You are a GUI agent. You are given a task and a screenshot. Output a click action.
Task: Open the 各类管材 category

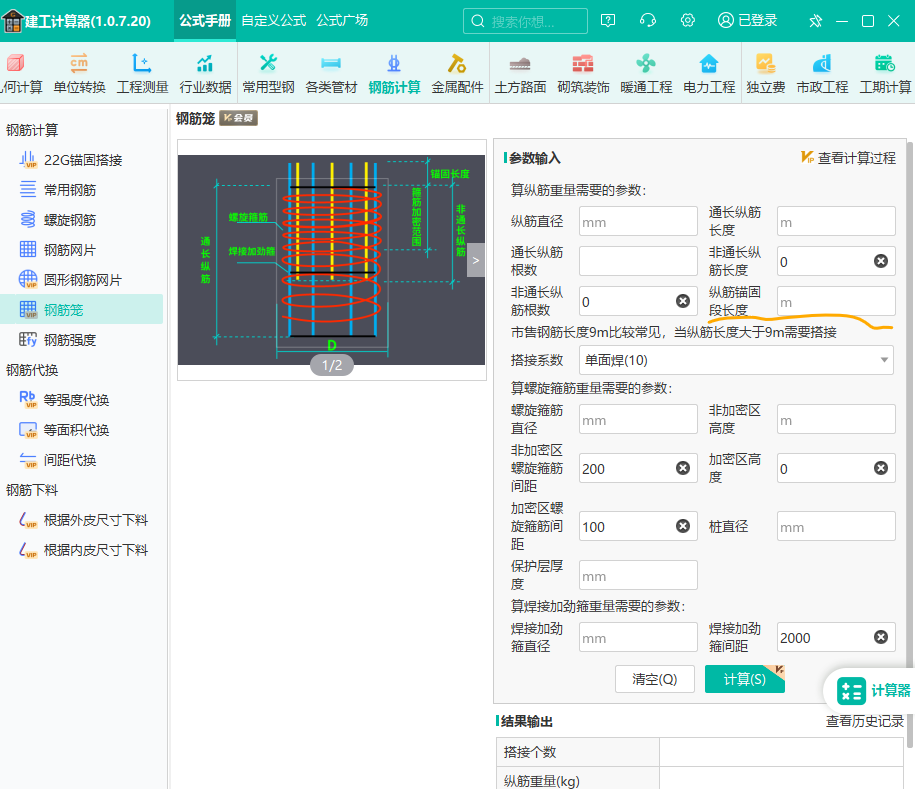pyautogui.click(x=331, y=74)
